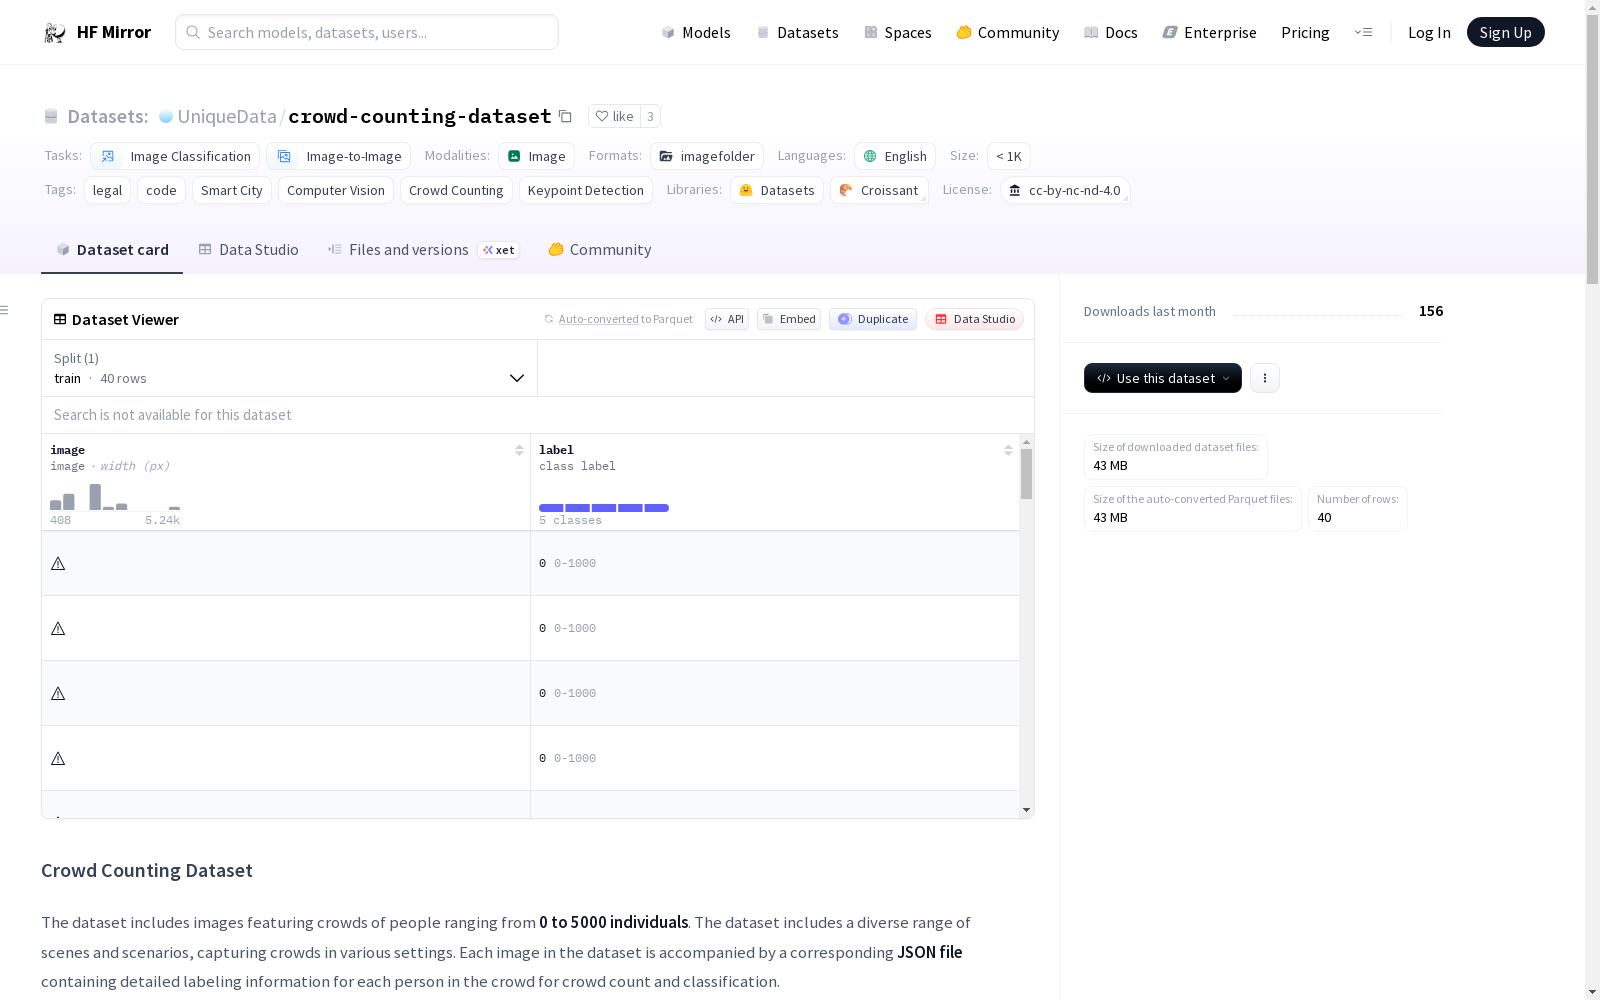Viewport: 1600px width, 1000px height.
Task: Click the warning icon in the third image row
Action: [x=58, y=694]
